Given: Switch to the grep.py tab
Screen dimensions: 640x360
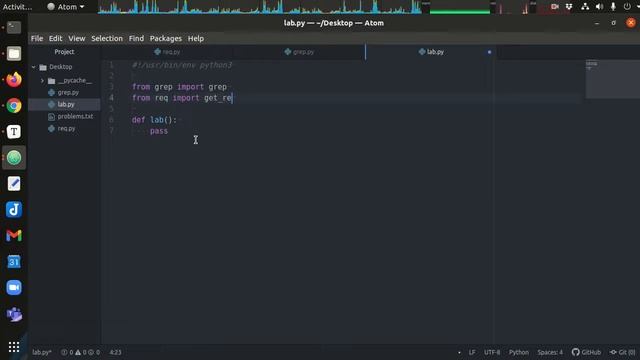Looking at the screenshot, I should click(300, 52).
